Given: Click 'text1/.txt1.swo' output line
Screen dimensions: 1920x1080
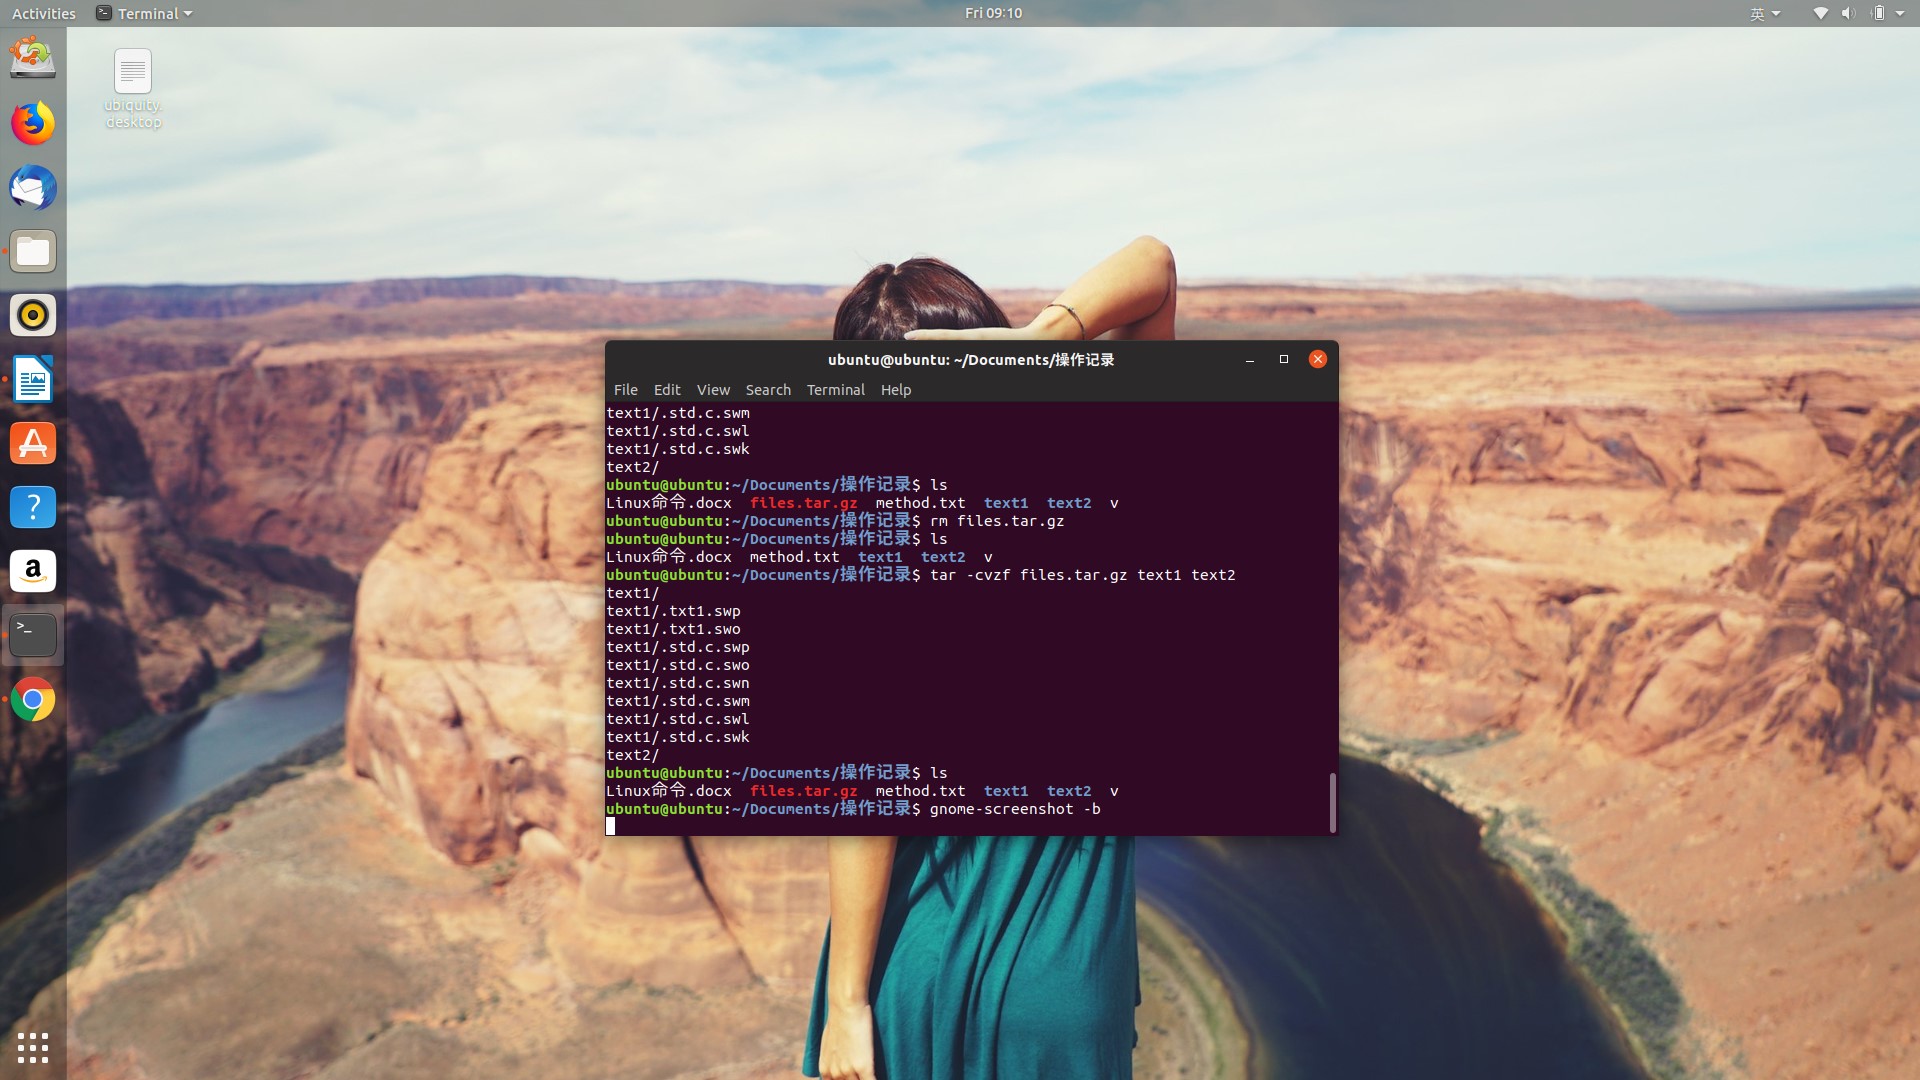Looking at the screenshot, I should tap(673, 629).
